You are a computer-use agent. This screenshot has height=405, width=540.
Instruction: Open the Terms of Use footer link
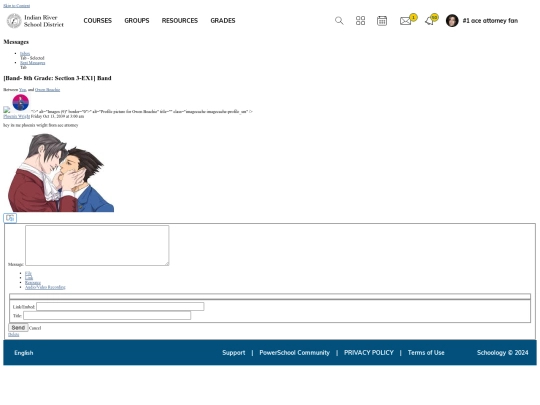pos(426,353)
